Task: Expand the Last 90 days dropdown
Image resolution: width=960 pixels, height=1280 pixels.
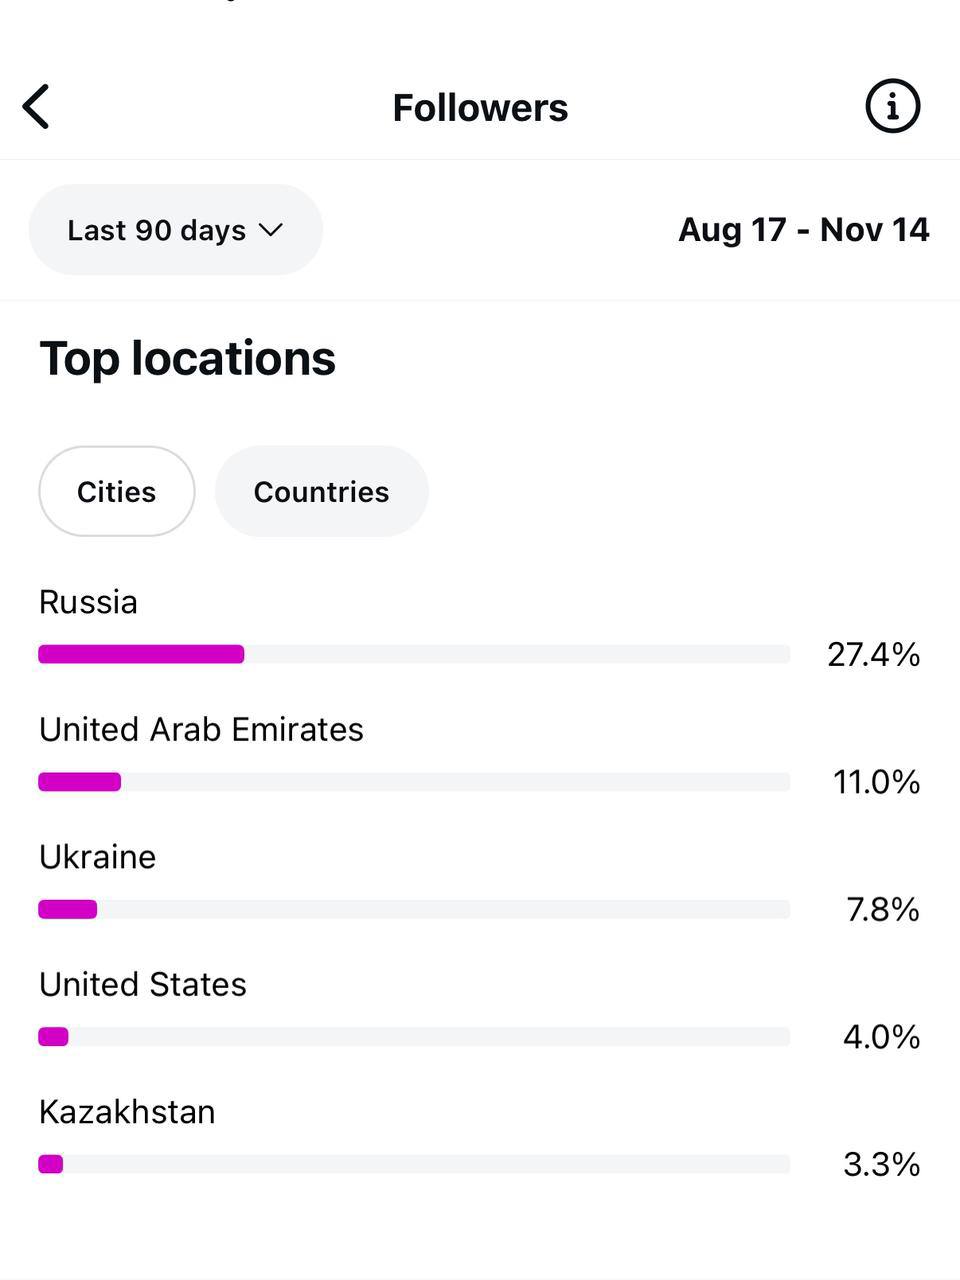Action: pos(175,230)
